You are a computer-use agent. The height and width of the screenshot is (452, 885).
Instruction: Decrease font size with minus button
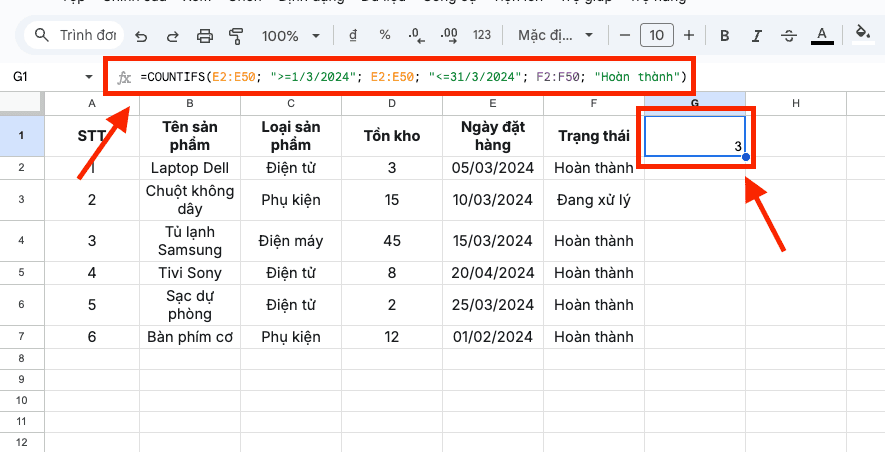coord(625,36)
